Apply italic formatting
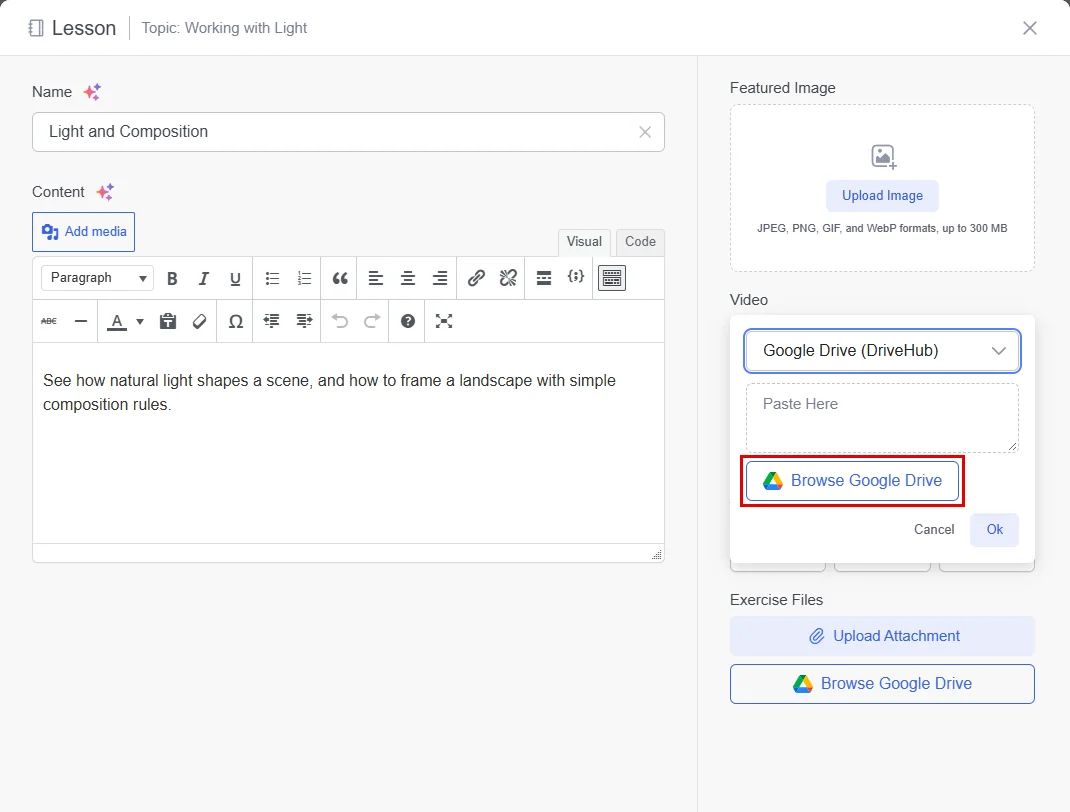This screenshot has width=1070, height=812. click(203, 278)
